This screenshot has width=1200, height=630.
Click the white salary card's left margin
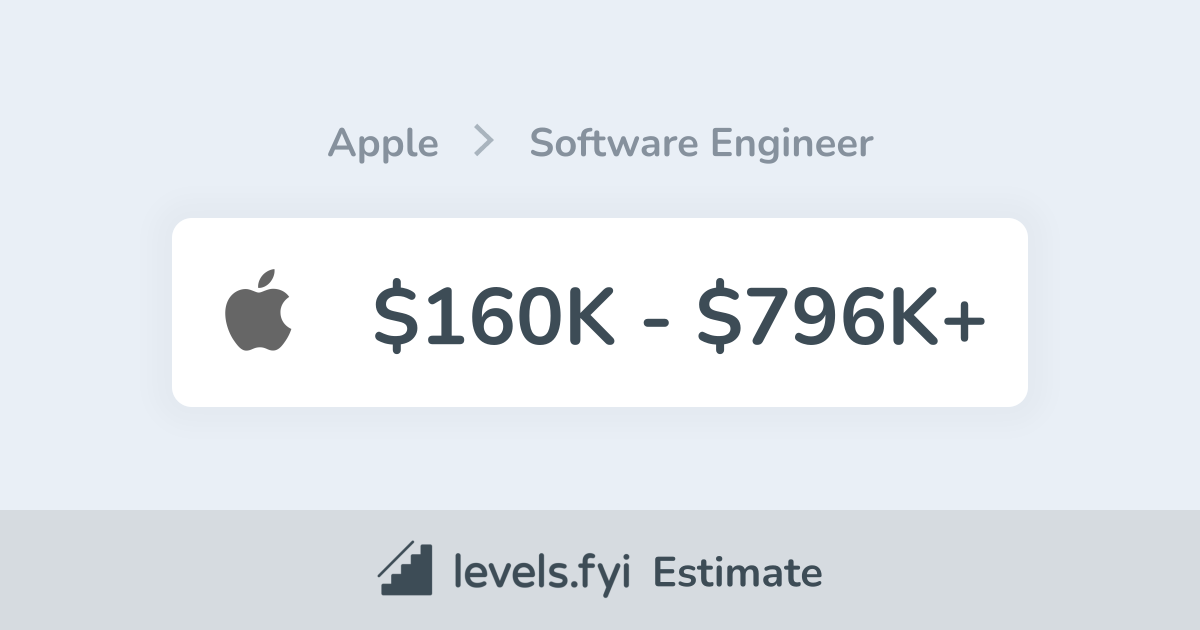(198, 312)
